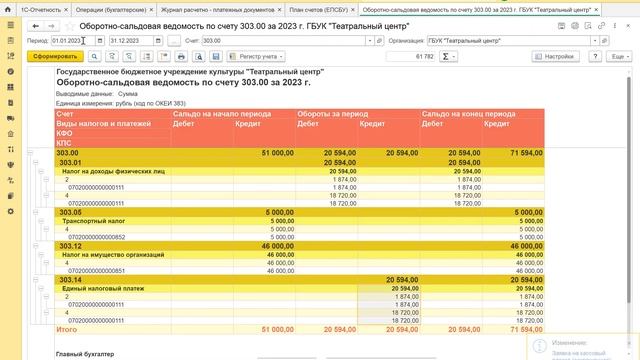Save report with the floppy disk icon
The height and width of the screenshot is (360, 640).
coord(216,57)
